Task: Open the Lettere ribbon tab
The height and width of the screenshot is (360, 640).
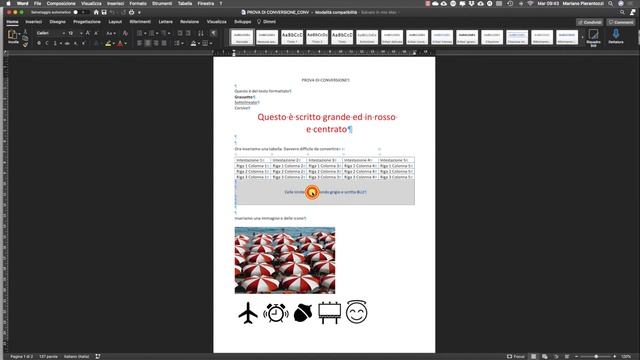Action: pyautogui.click(x=165, y=22)
